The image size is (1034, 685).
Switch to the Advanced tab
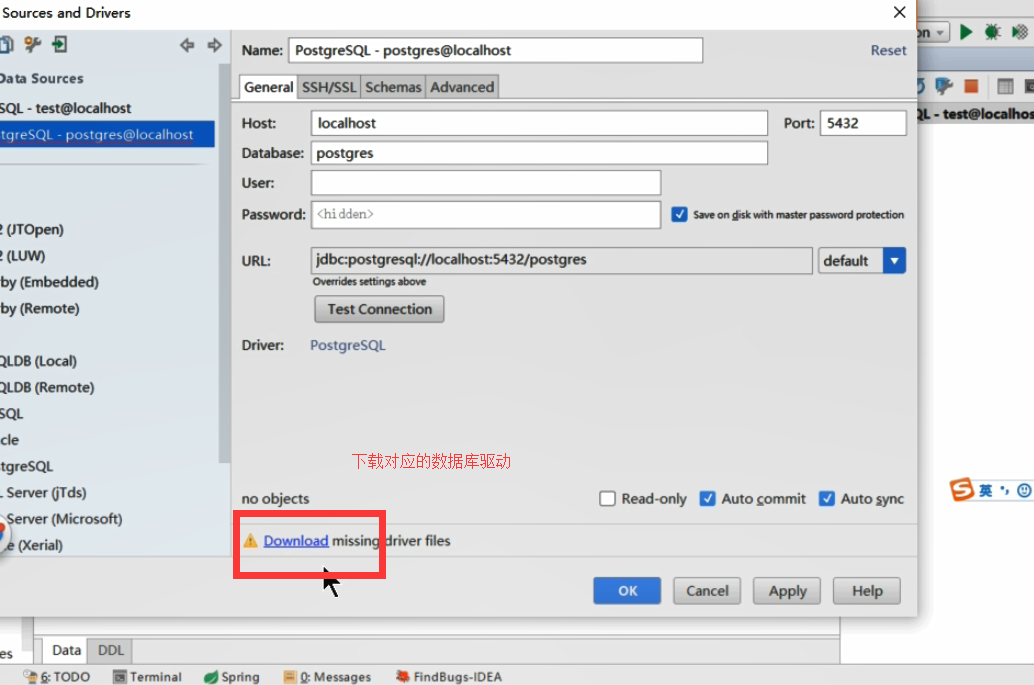[462, 87]
